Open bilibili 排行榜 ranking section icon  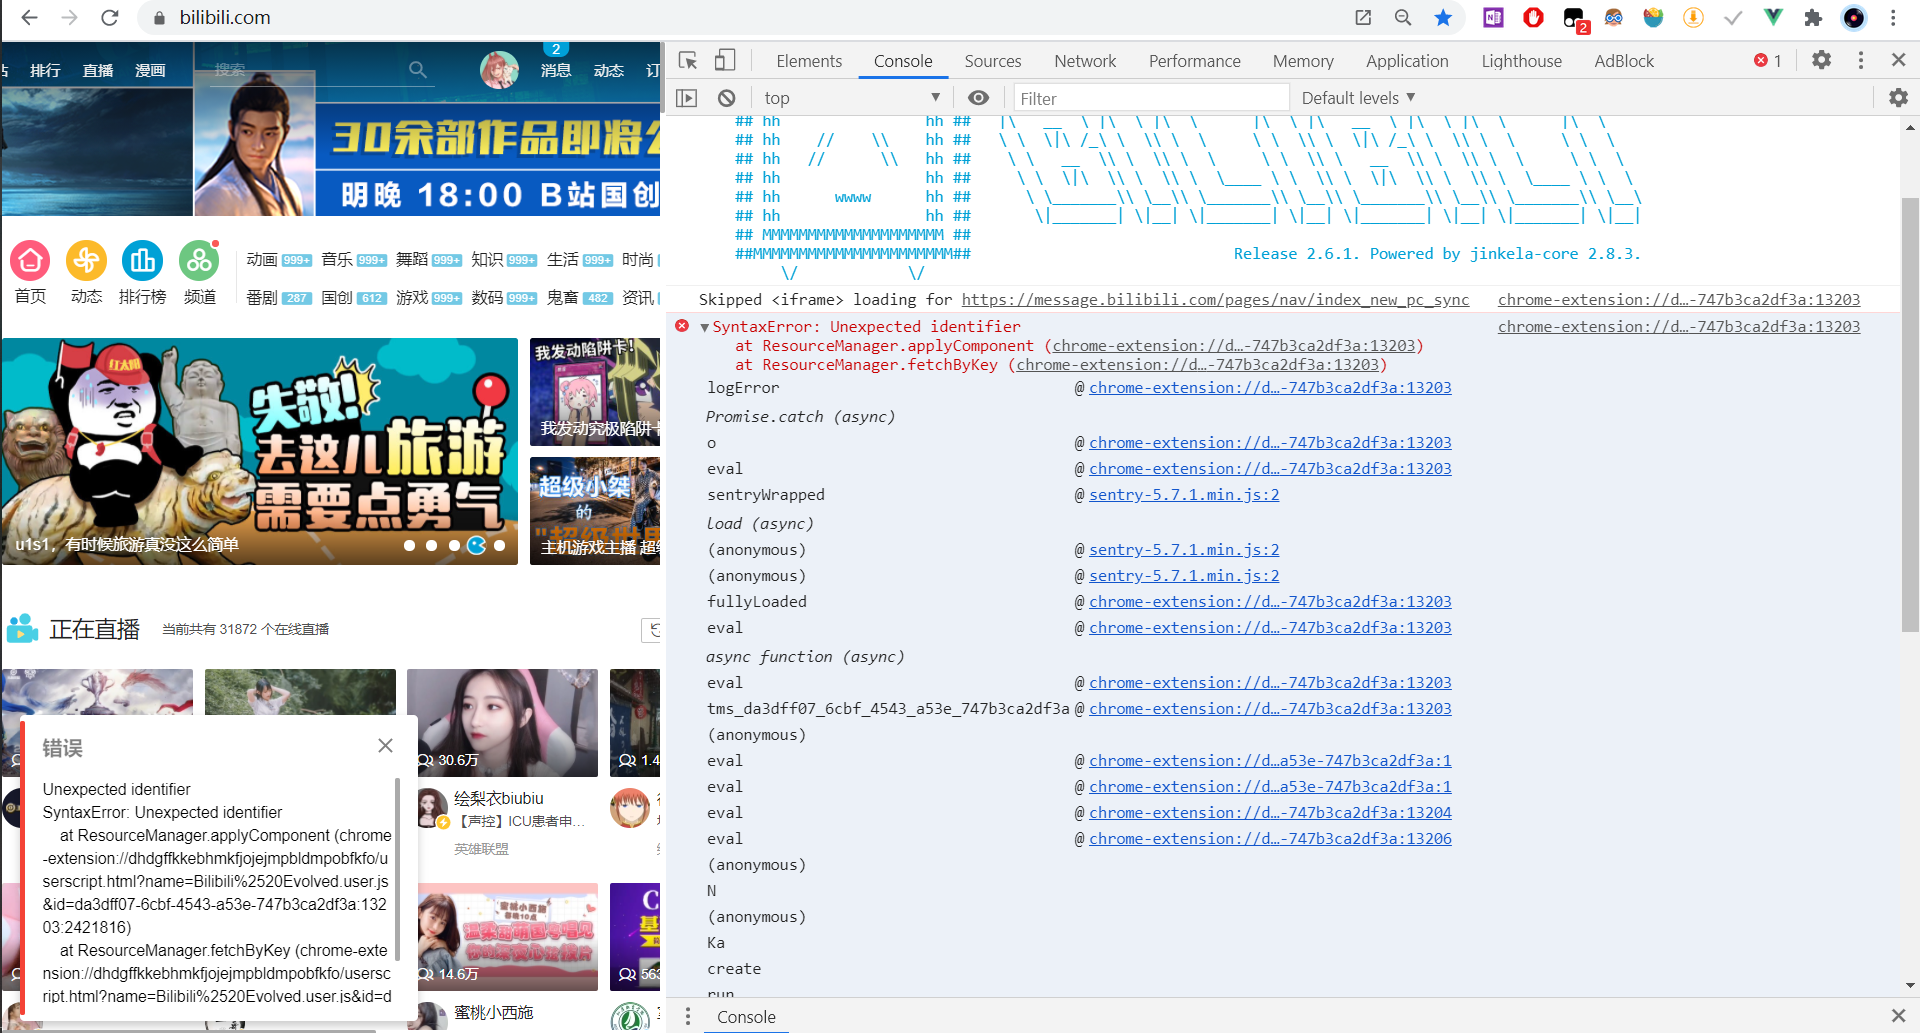(142, 262)
